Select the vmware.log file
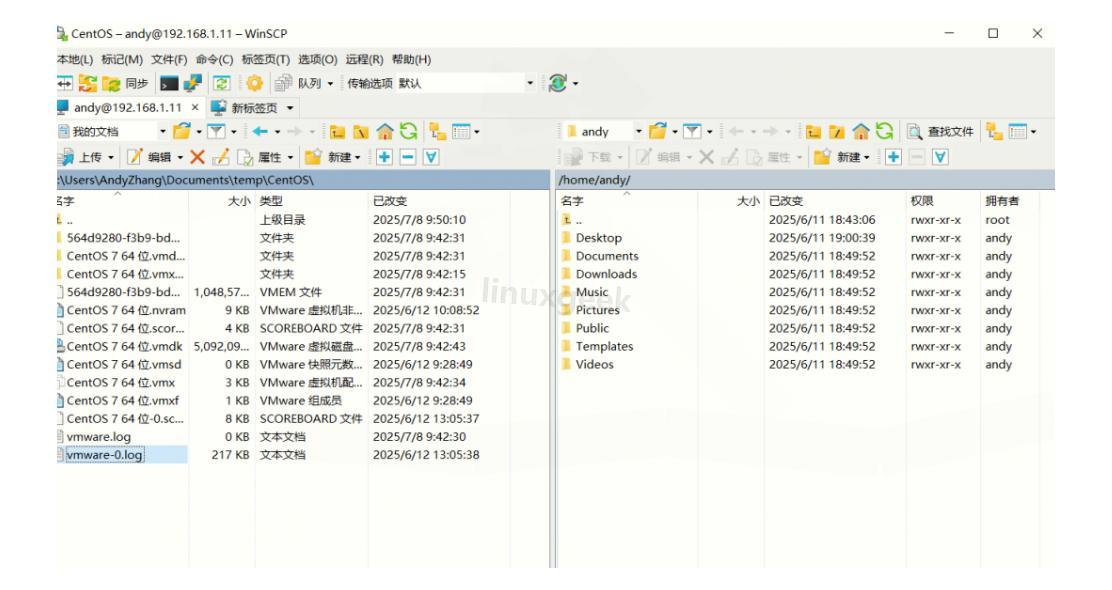The width and height of the screenshot is (1112, 590). [99, 437]
